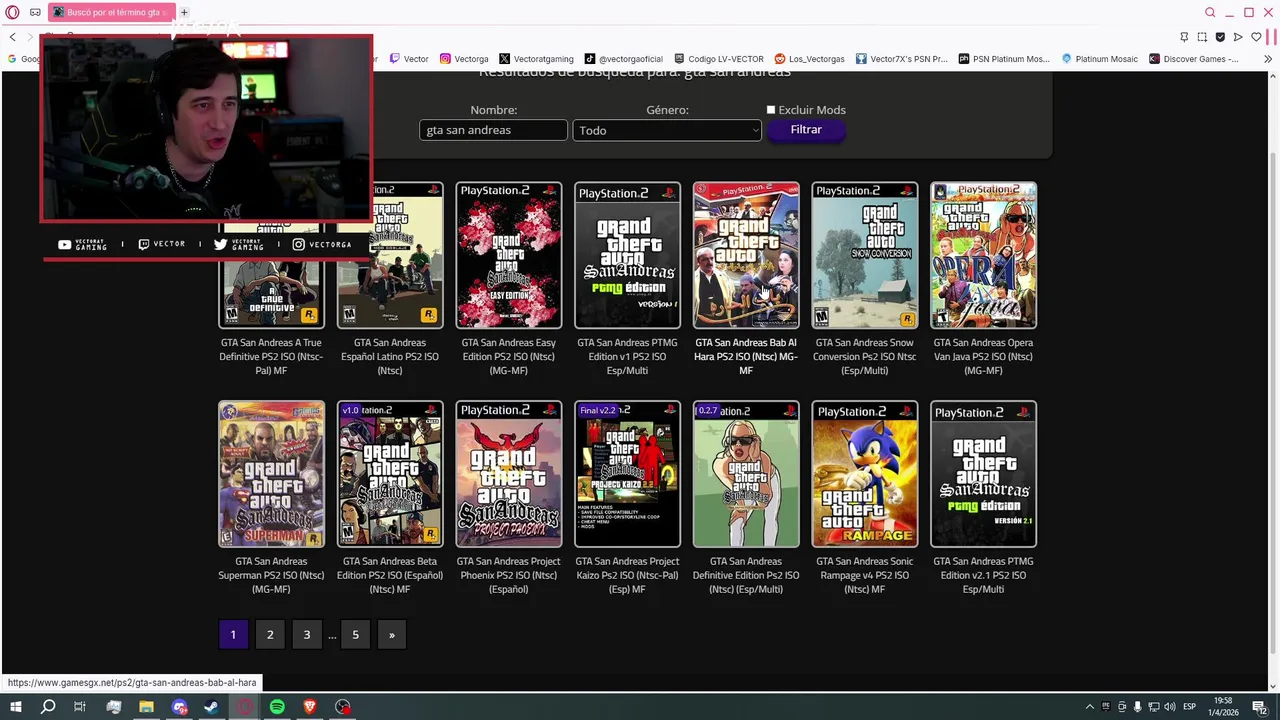Go back with the browser back arrow
1280x720 pixels.
pyautogui.click(x=12, y=37)
